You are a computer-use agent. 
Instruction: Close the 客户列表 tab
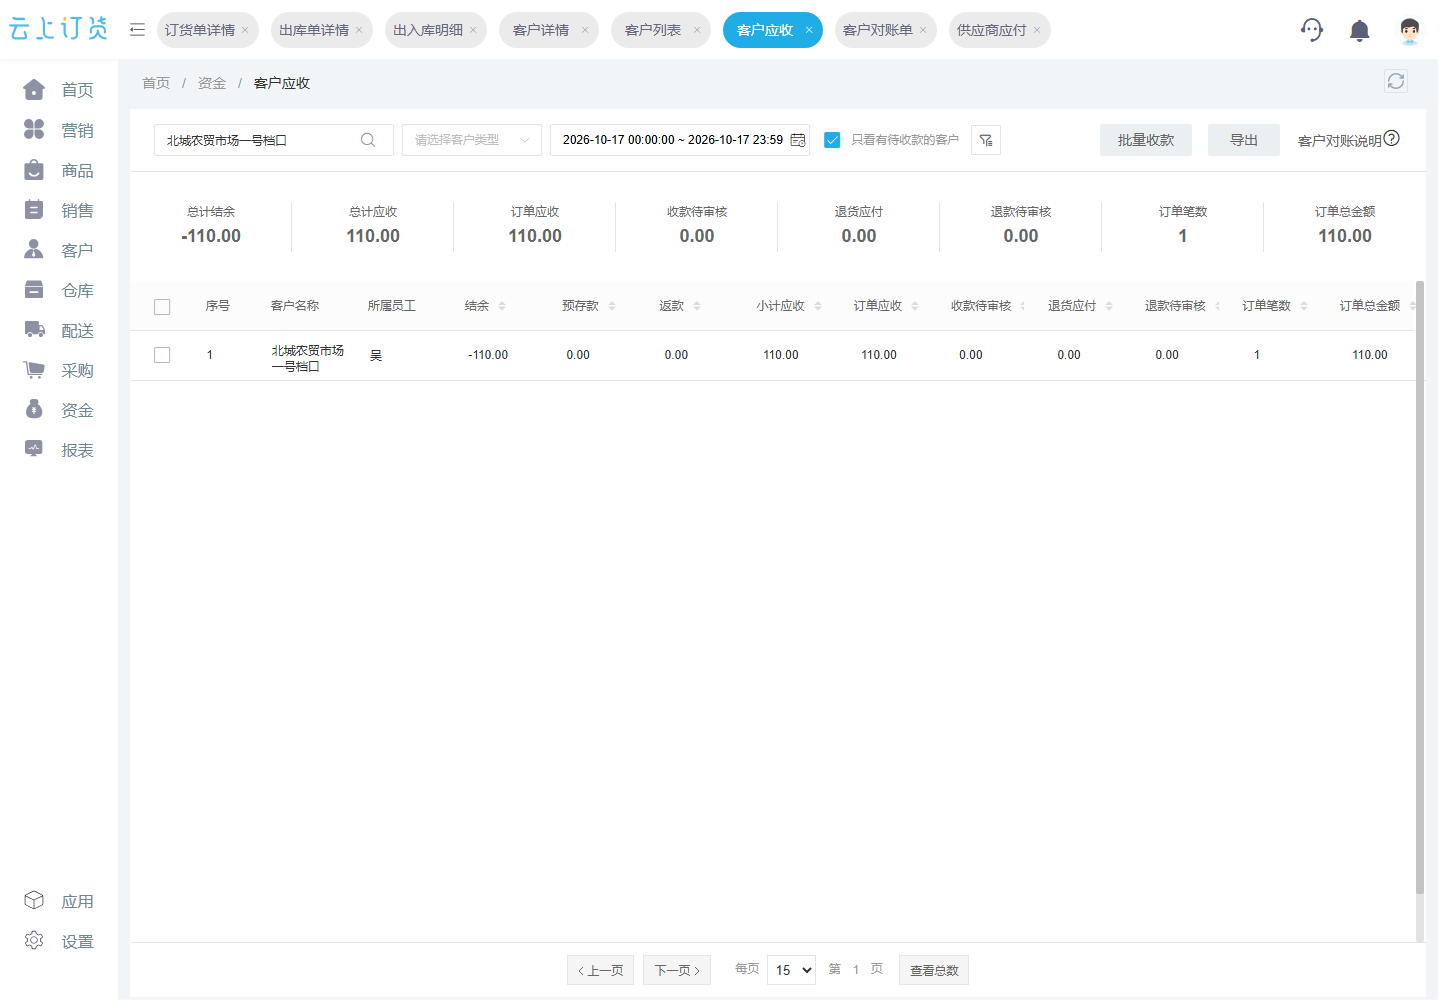click(697, 30)
